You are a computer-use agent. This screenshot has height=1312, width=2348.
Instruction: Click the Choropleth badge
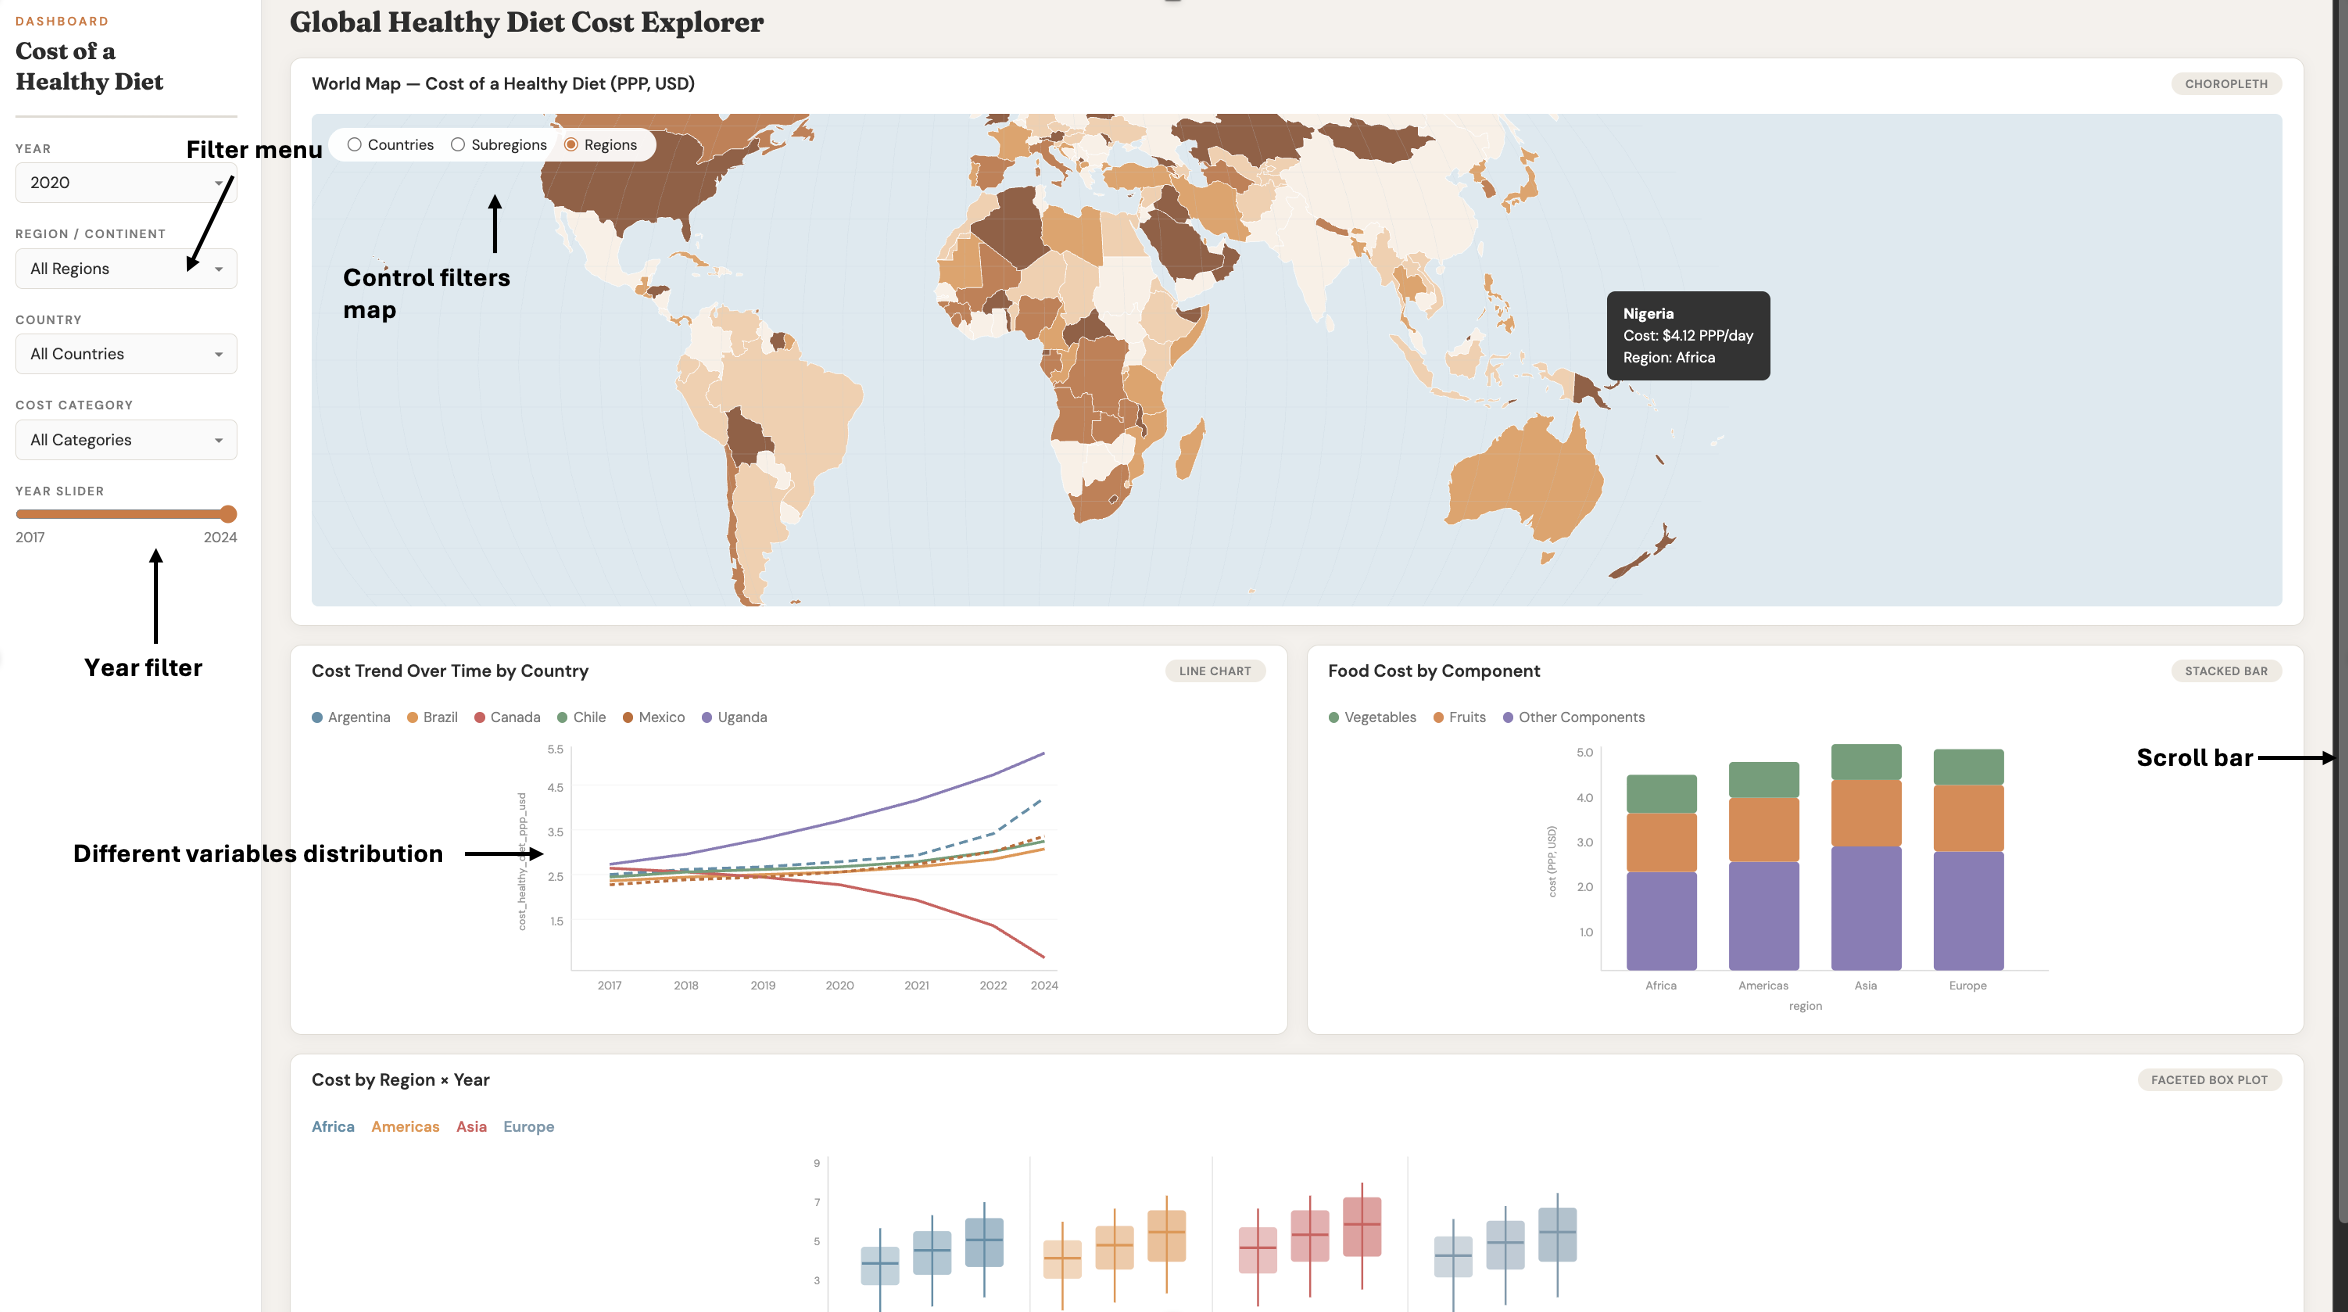2226,84
